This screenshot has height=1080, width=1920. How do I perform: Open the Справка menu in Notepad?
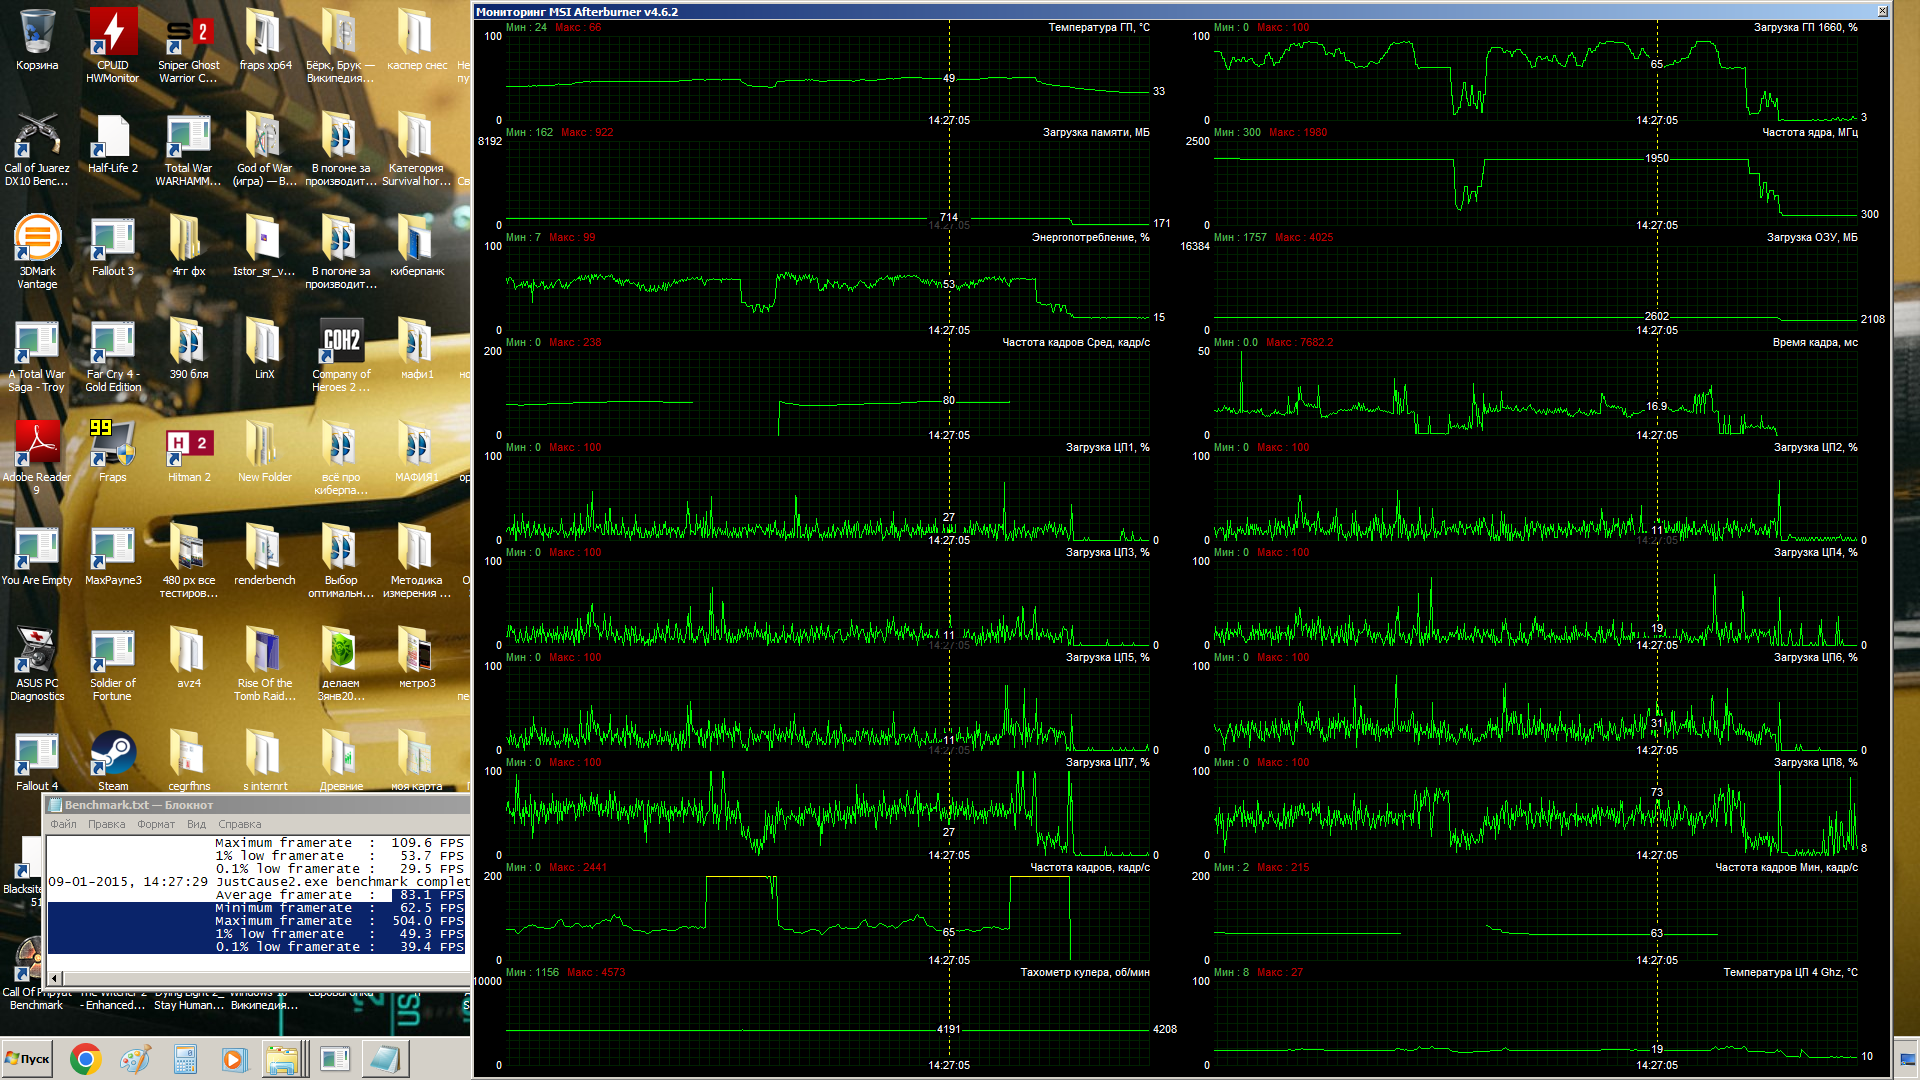pos(239,824)
